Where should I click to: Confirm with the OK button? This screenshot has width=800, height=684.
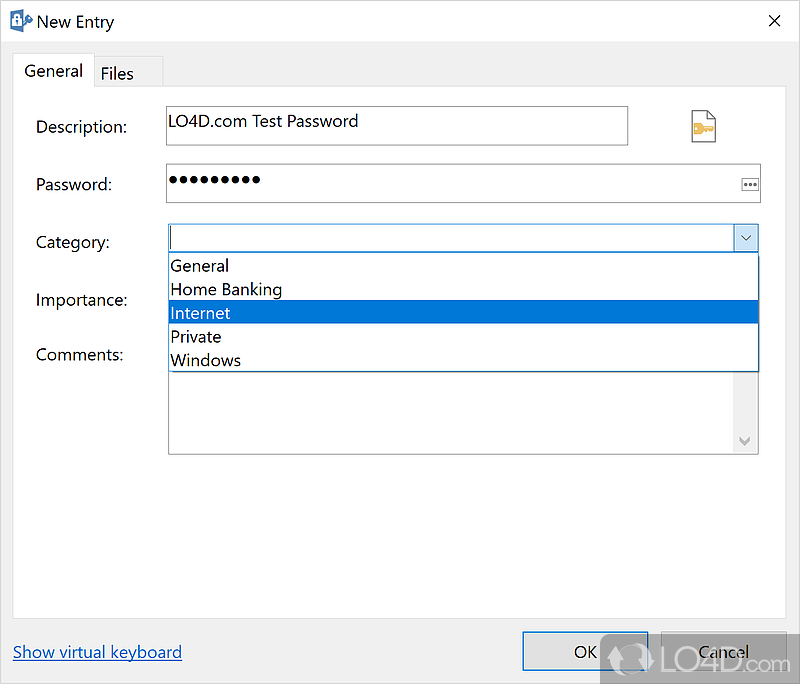(585, 652)
